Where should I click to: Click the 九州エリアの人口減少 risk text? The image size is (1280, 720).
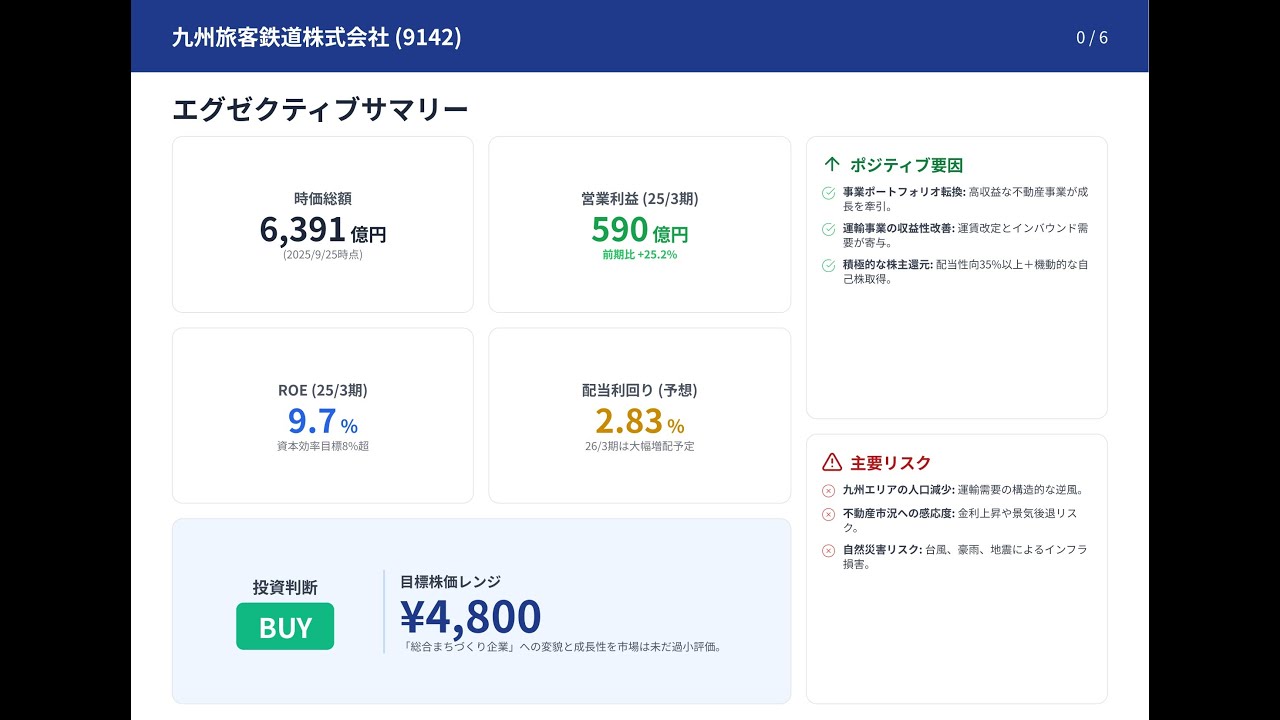click(963, 490)
